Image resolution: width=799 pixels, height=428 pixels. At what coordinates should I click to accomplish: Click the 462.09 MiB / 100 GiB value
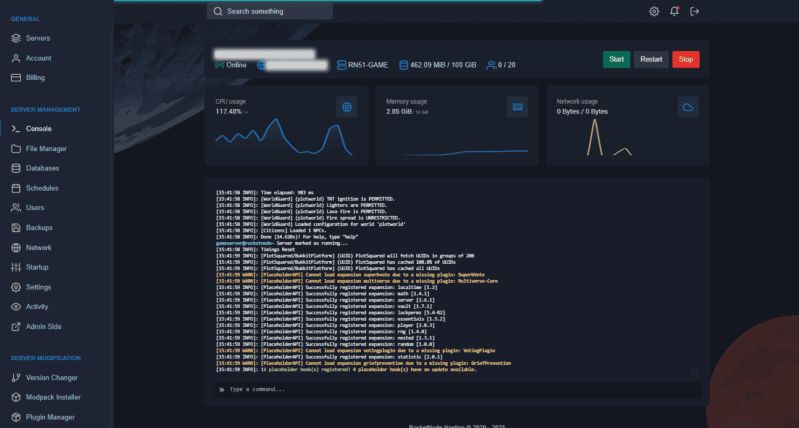click(x=443, y=65)
